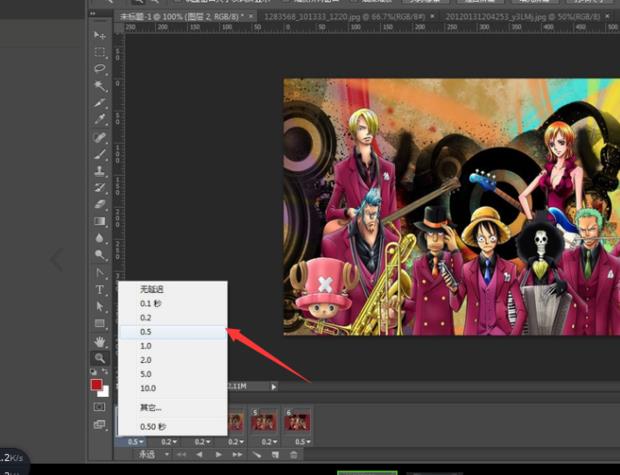Screen dimensions: 620x475
Task: Select the Move tool
Action: pos(100,36)
